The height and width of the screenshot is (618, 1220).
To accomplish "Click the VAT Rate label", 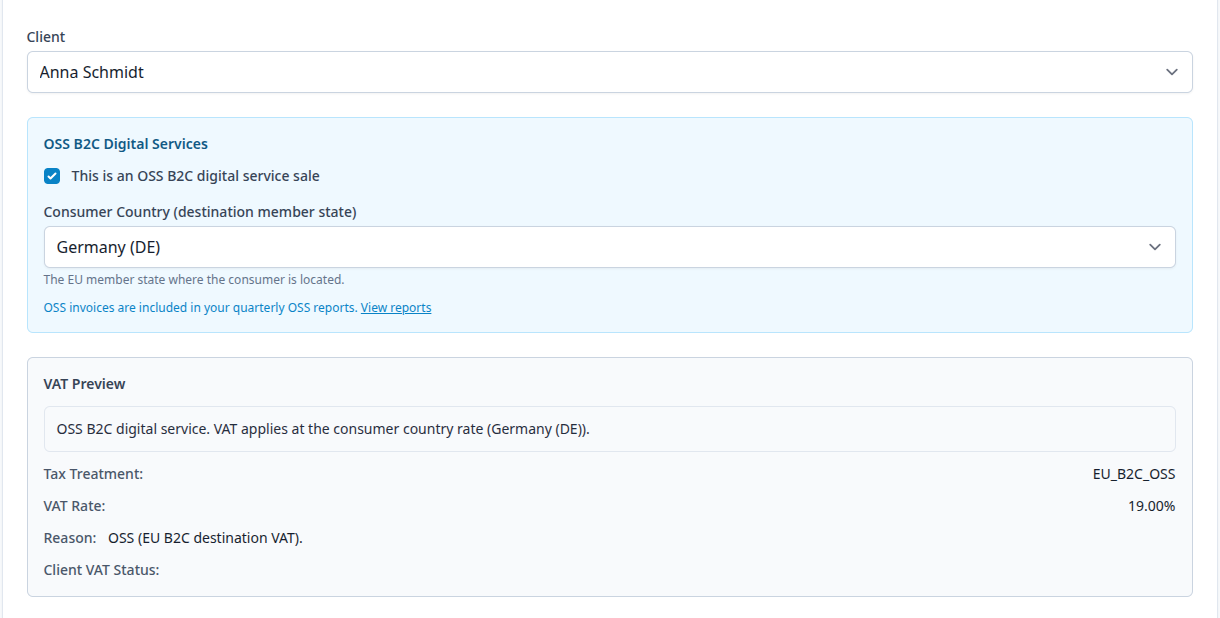I will (x=75, y=506).
